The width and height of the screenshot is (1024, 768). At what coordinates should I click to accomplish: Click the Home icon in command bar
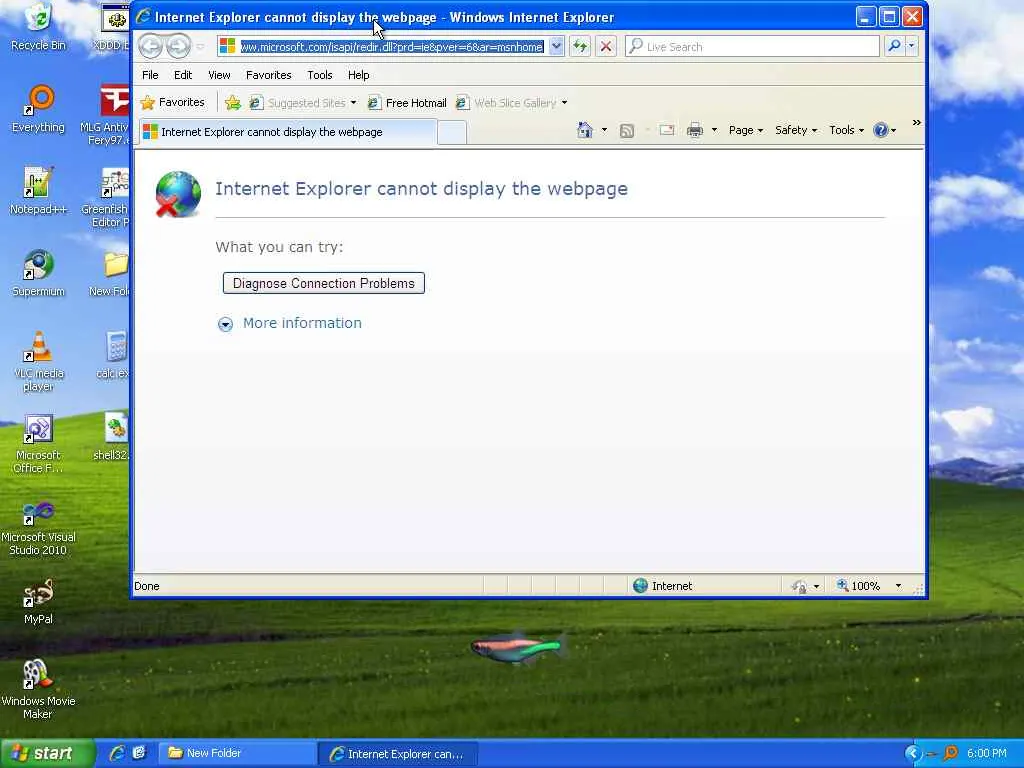pos(584,130)
